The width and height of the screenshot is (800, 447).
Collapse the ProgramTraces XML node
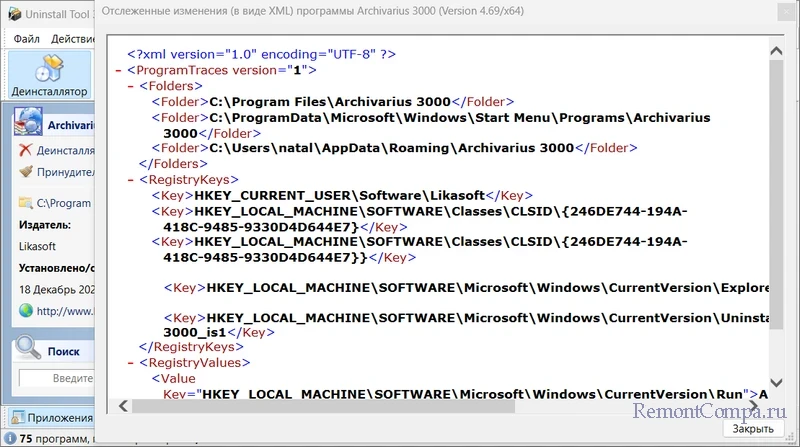(120, 71)
